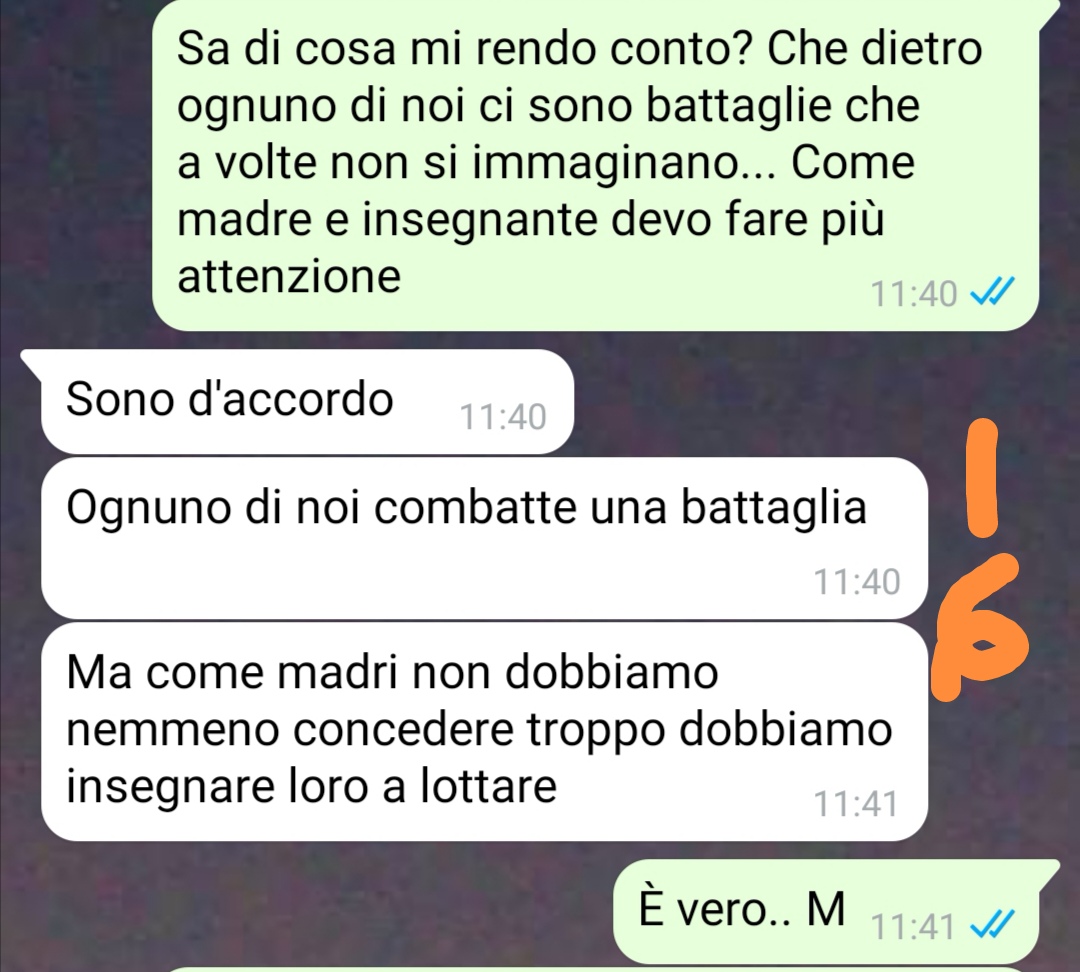The image size is (1080, 972).
Task: Click the 11:40 timestamp on green 'attenzione' bubble
Action: (914, 293)
